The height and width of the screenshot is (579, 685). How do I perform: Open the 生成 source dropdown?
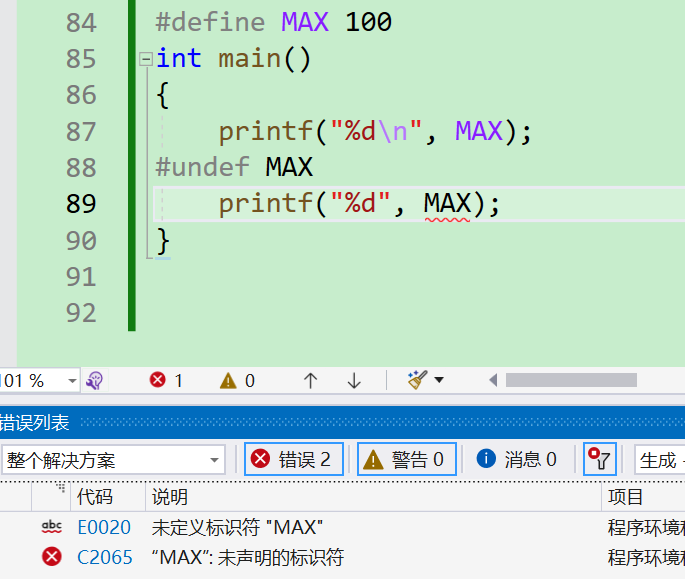(660, 460)
